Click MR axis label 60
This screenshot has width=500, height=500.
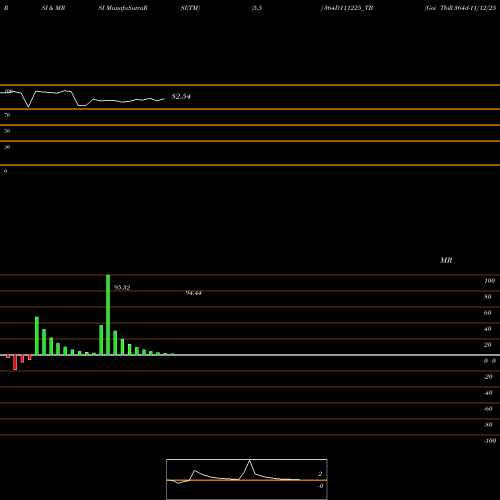click(488, 313)
